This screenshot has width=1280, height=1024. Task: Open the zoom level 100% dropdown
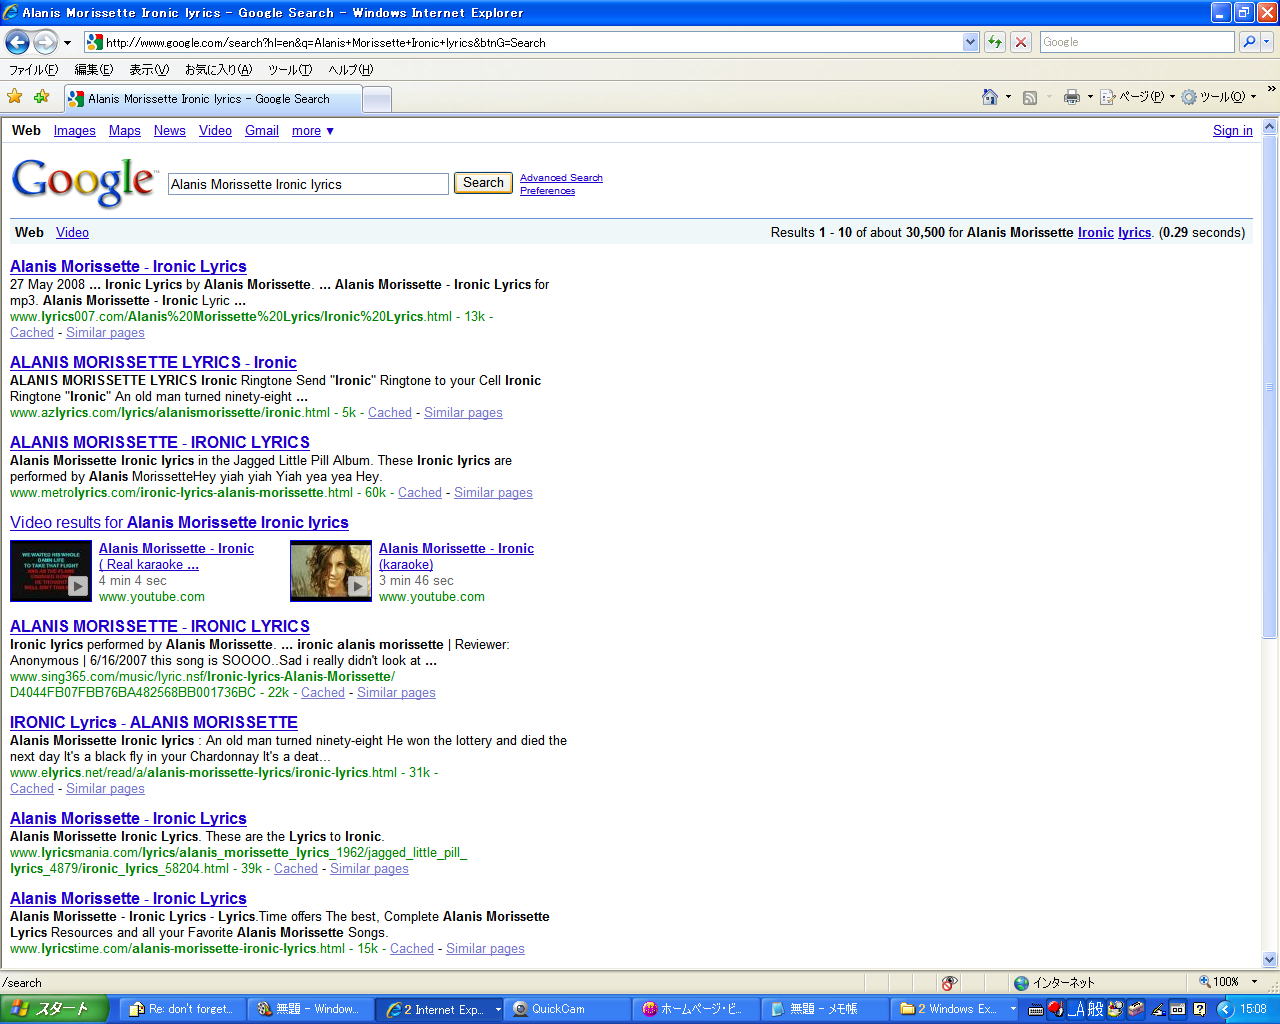point(1255,982)
